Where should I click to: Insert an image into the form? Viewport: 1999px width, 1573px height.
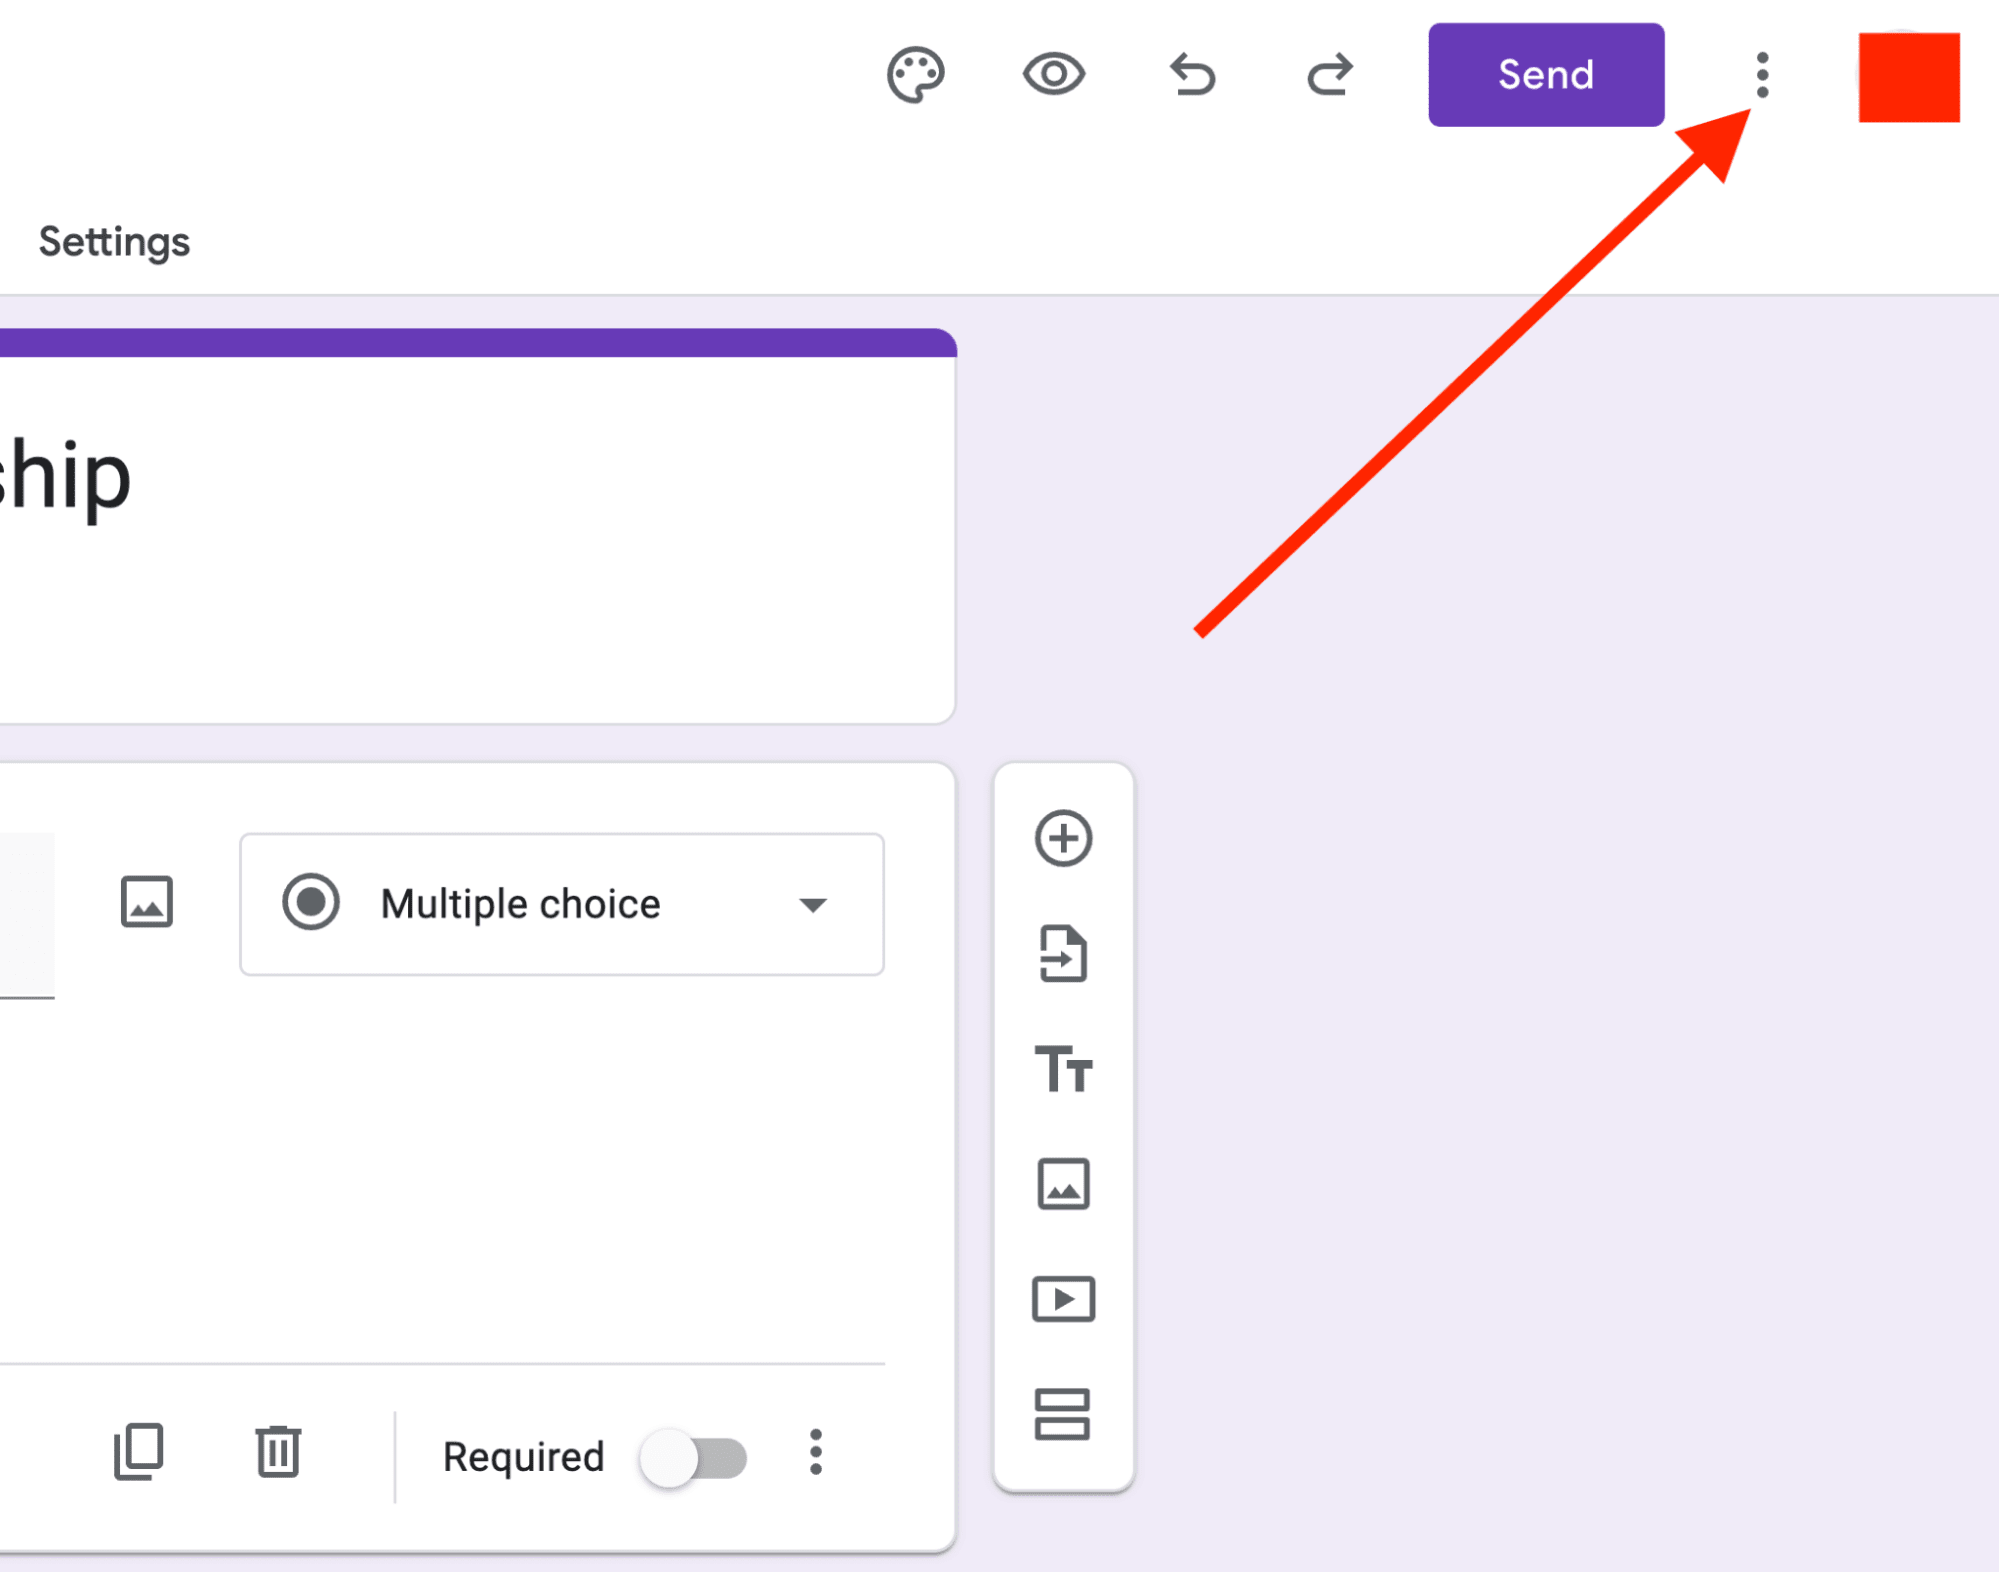[1064, 1186]
